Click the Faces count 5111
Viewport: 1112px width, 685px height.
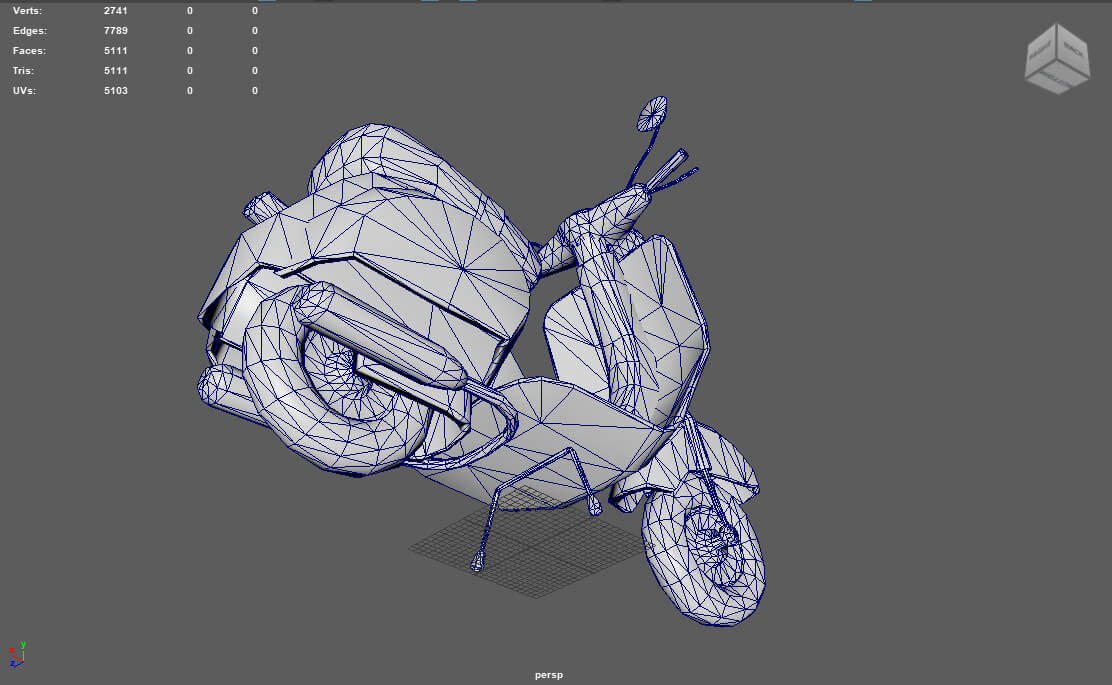(116, 50)
